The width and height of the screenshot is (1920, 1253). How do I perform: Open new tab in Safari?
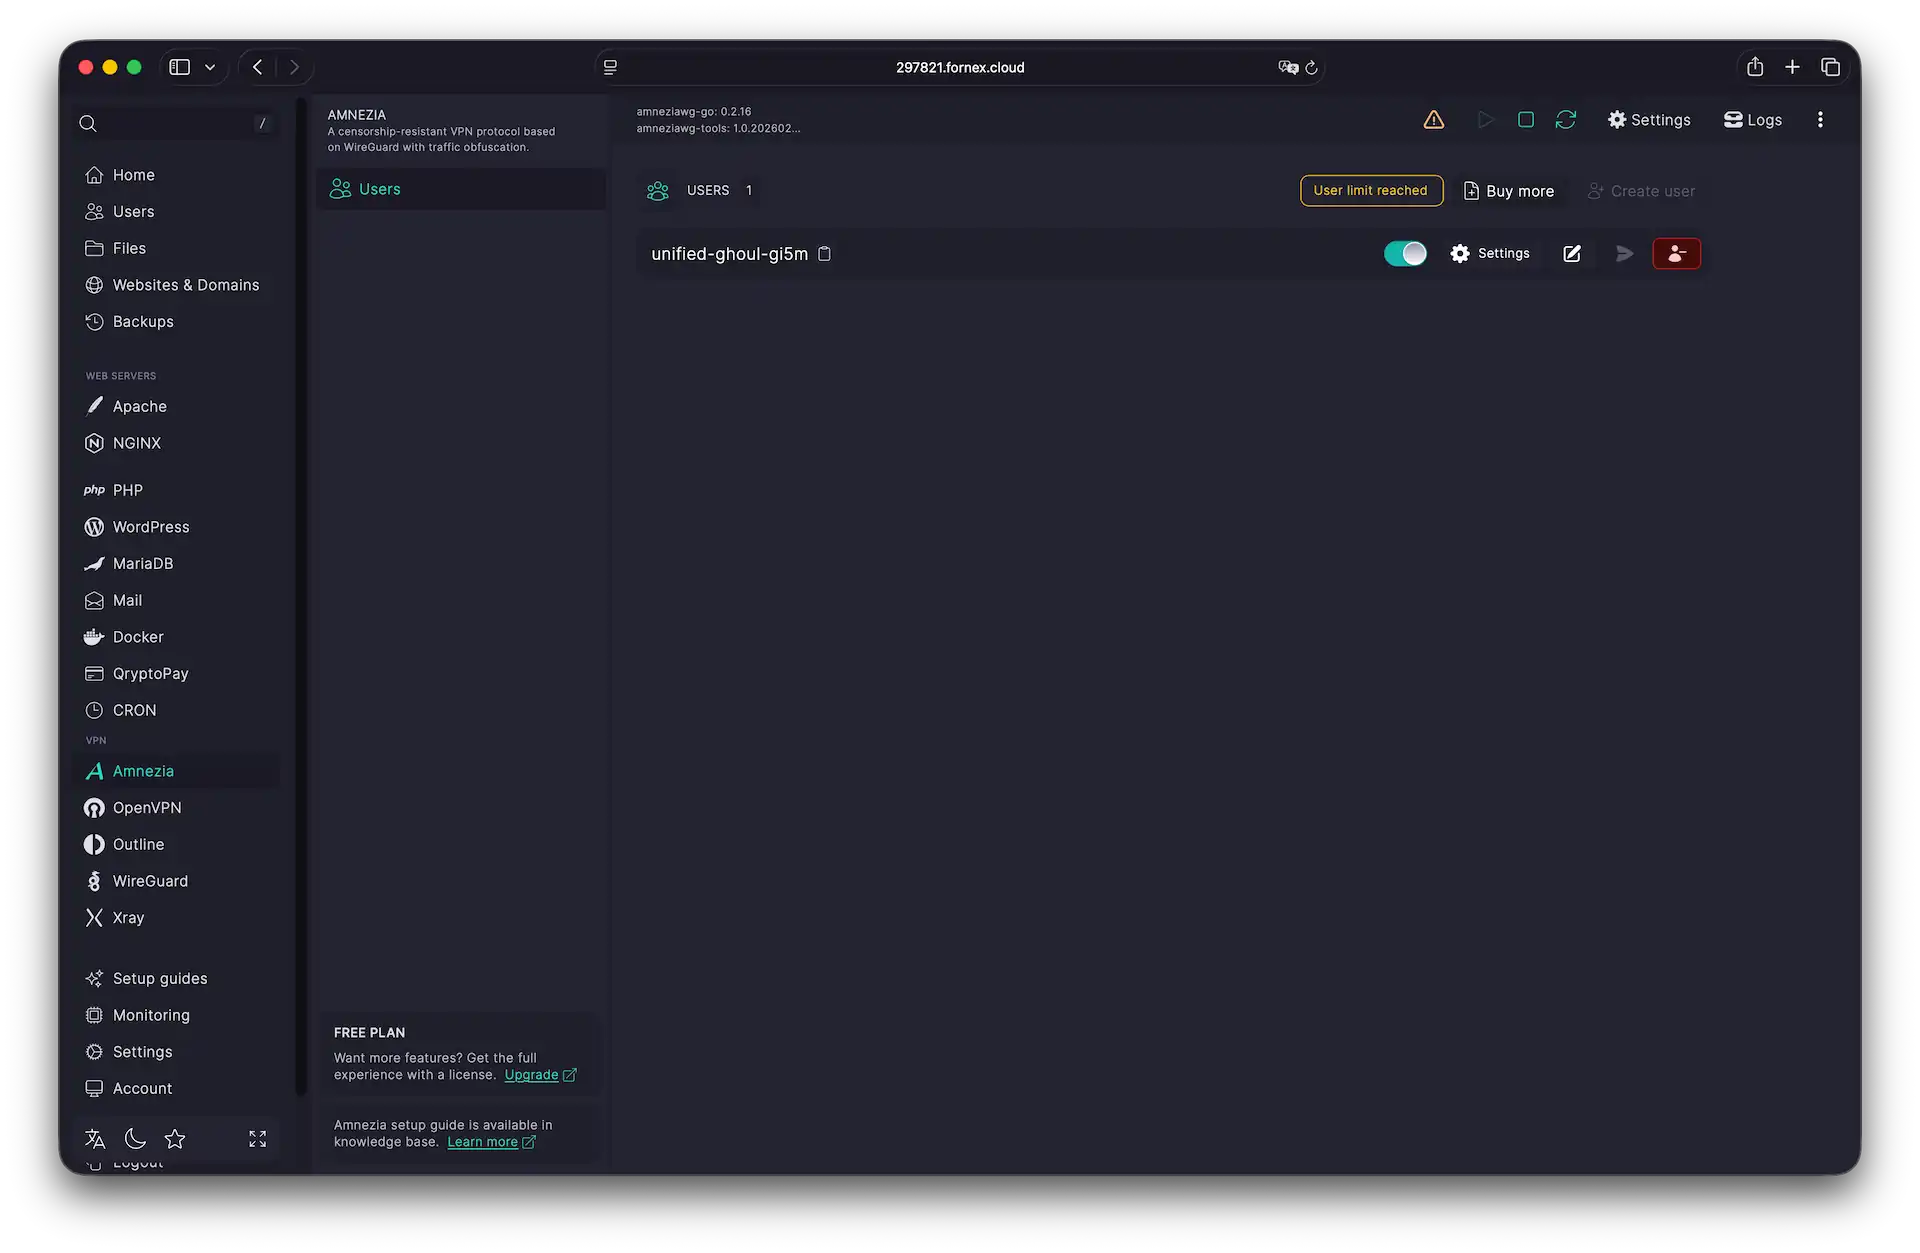point(1792,67)
